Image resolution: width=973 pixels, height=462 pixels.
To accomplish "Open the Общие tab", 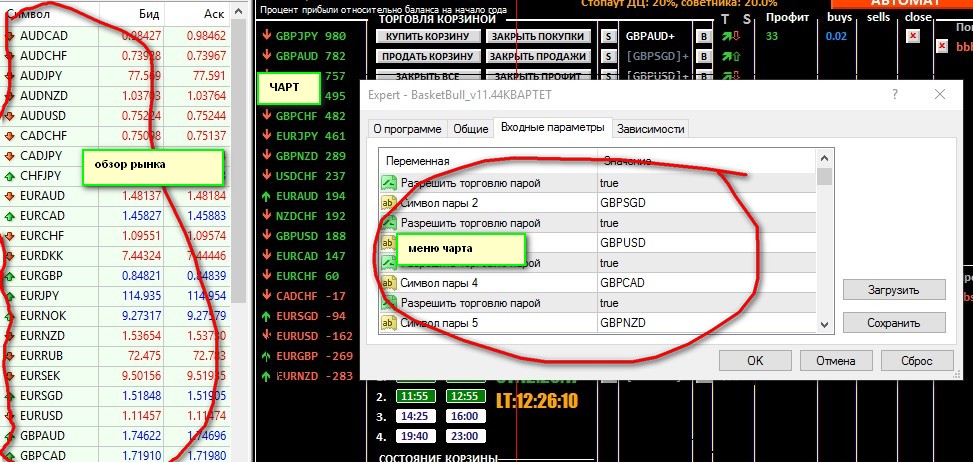I will tap(470, 129).
